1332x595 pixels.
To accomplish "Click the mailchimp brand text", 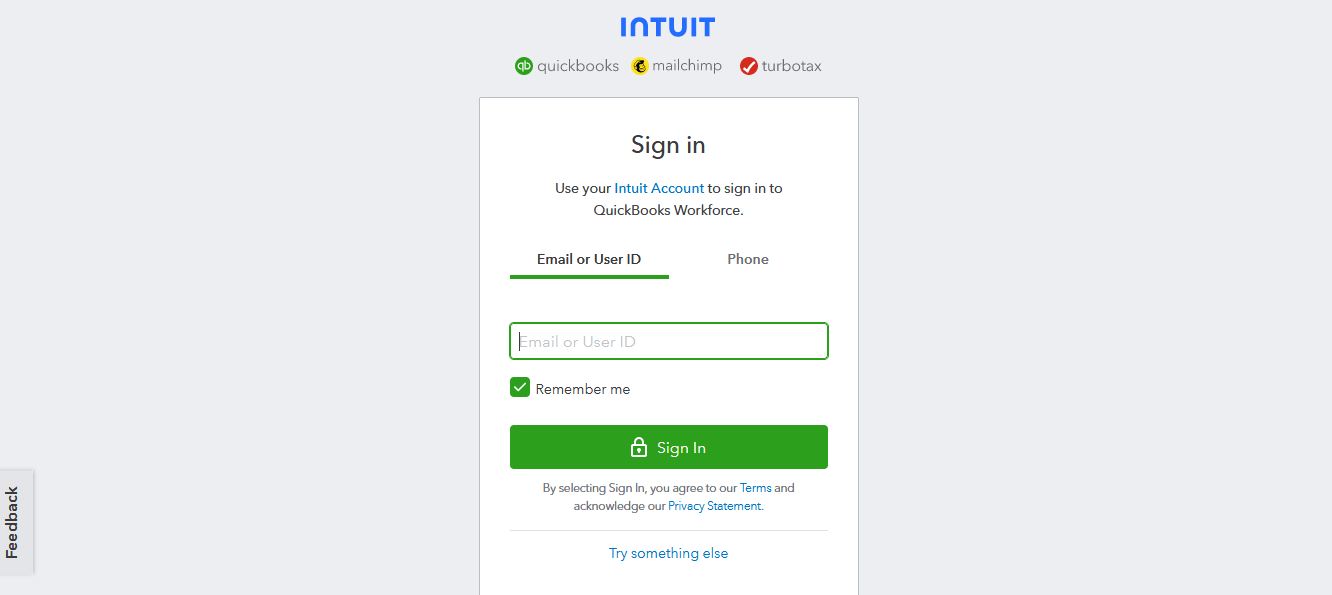I will coord(687,66).
